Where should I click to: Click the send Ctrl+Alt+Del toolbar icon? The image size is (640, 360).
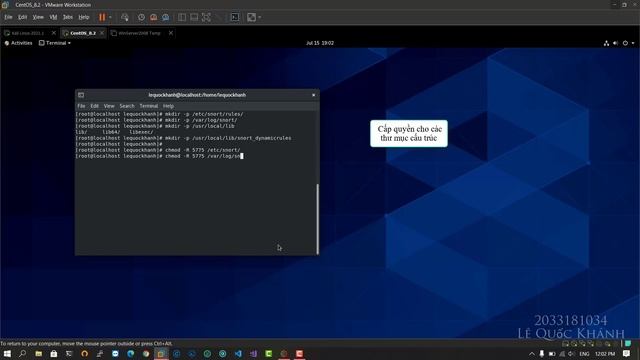[x=125, y=17]
